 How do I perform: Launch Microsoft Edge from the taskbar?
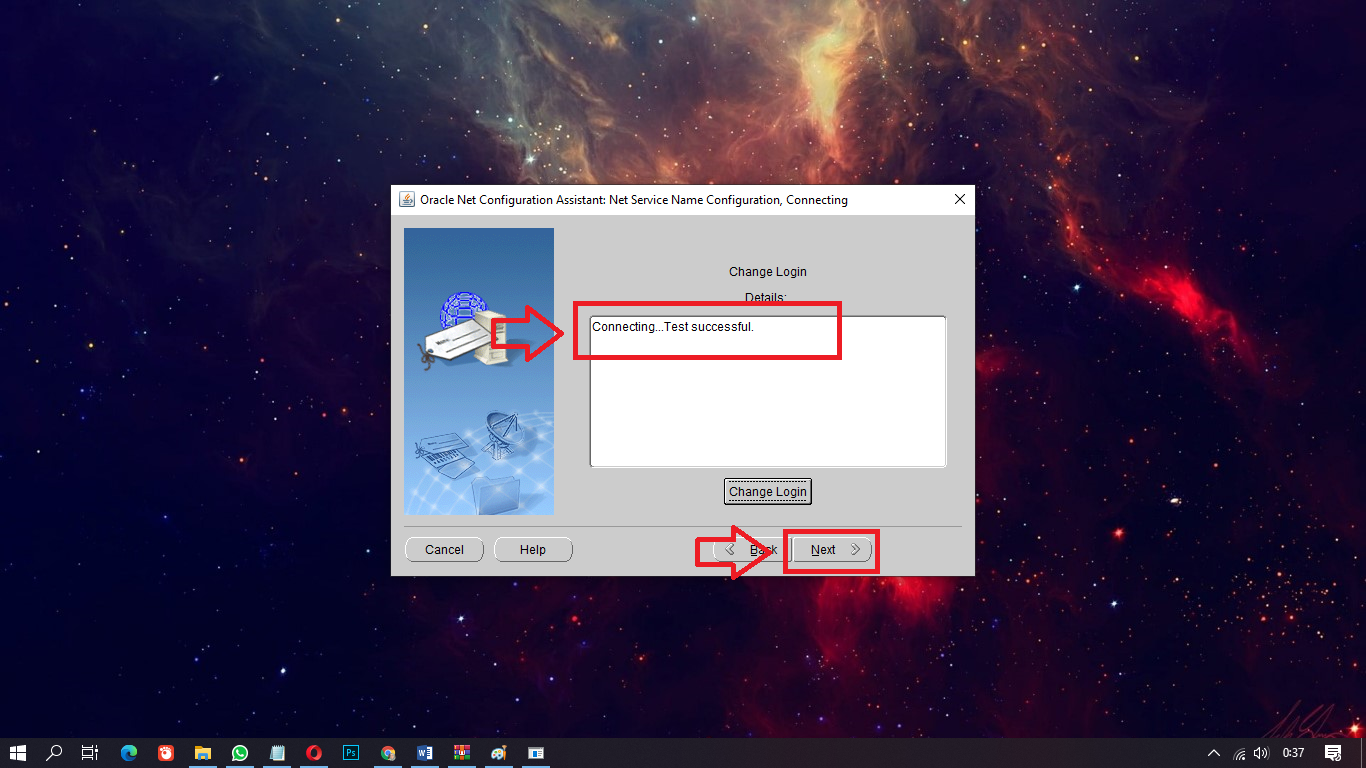128,753
